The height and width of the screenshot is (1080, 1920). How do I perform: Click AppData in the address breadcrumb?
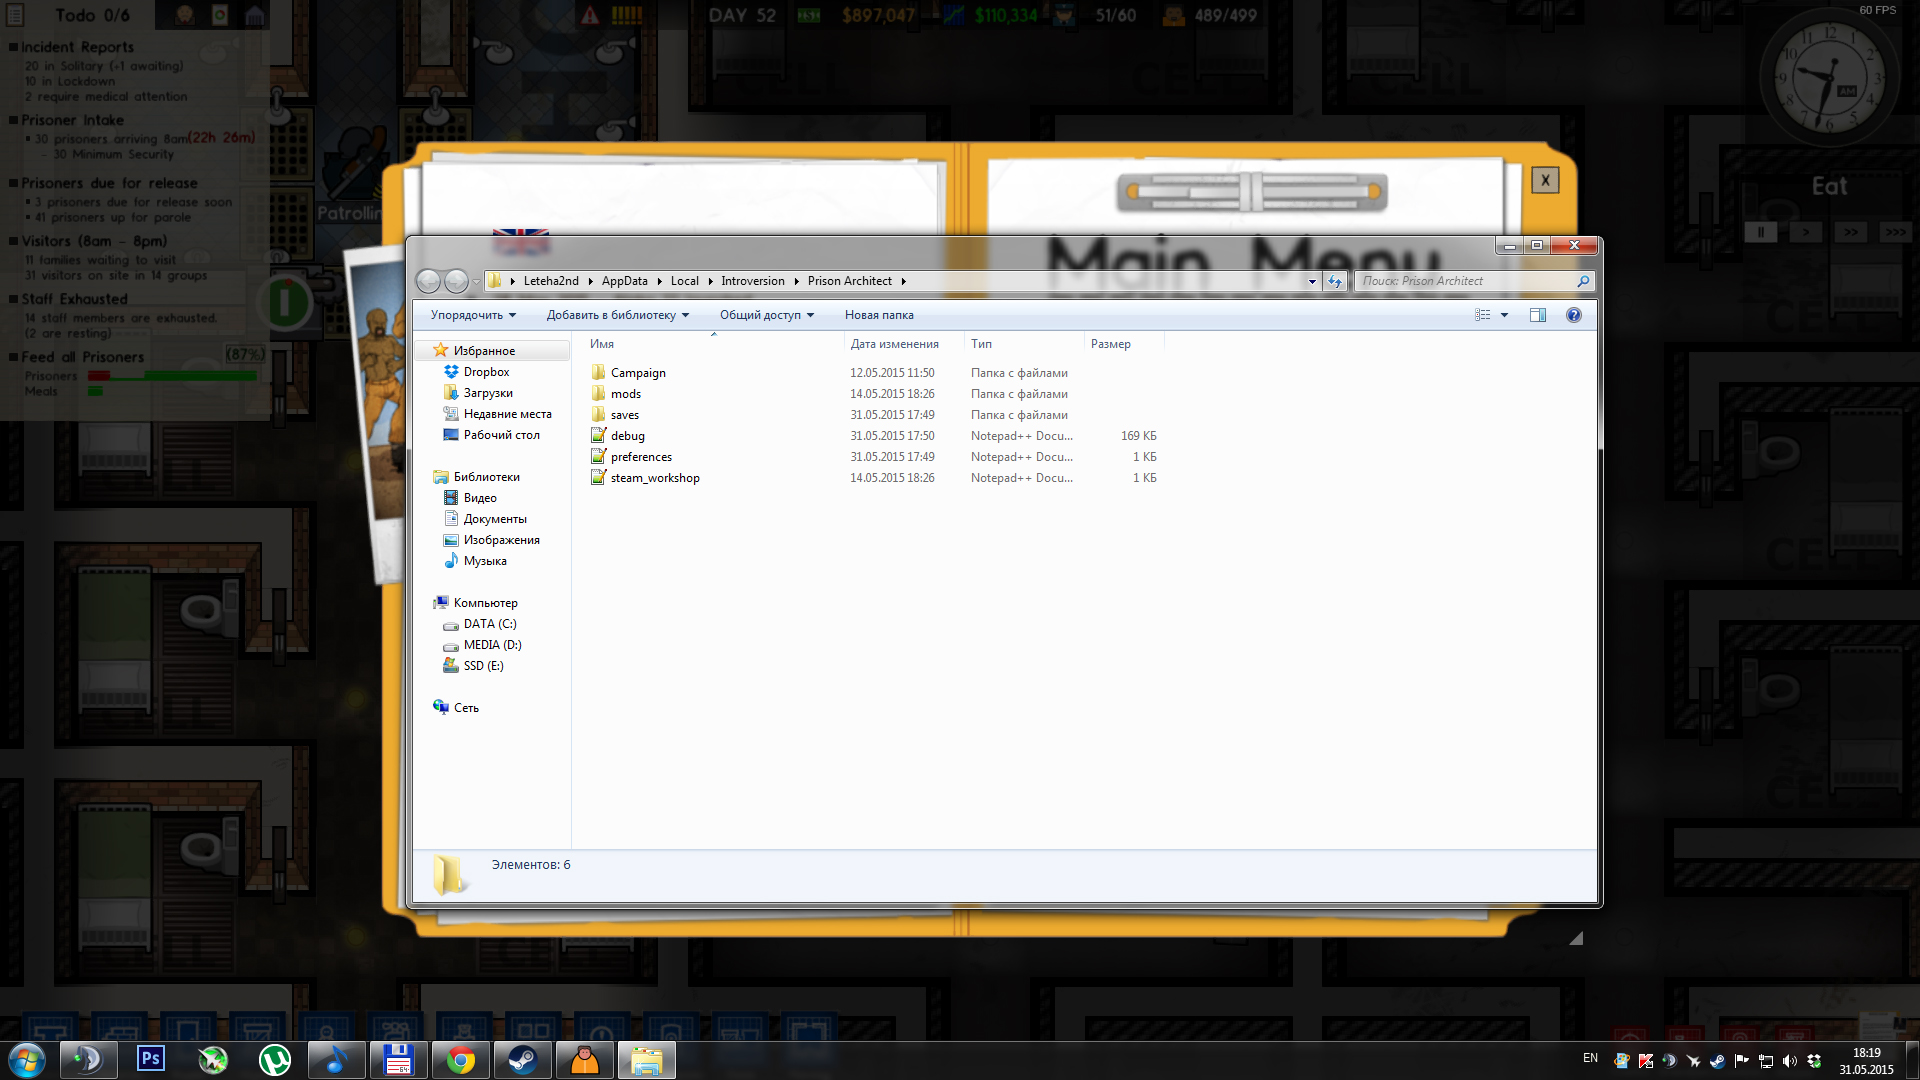[624, 281]
